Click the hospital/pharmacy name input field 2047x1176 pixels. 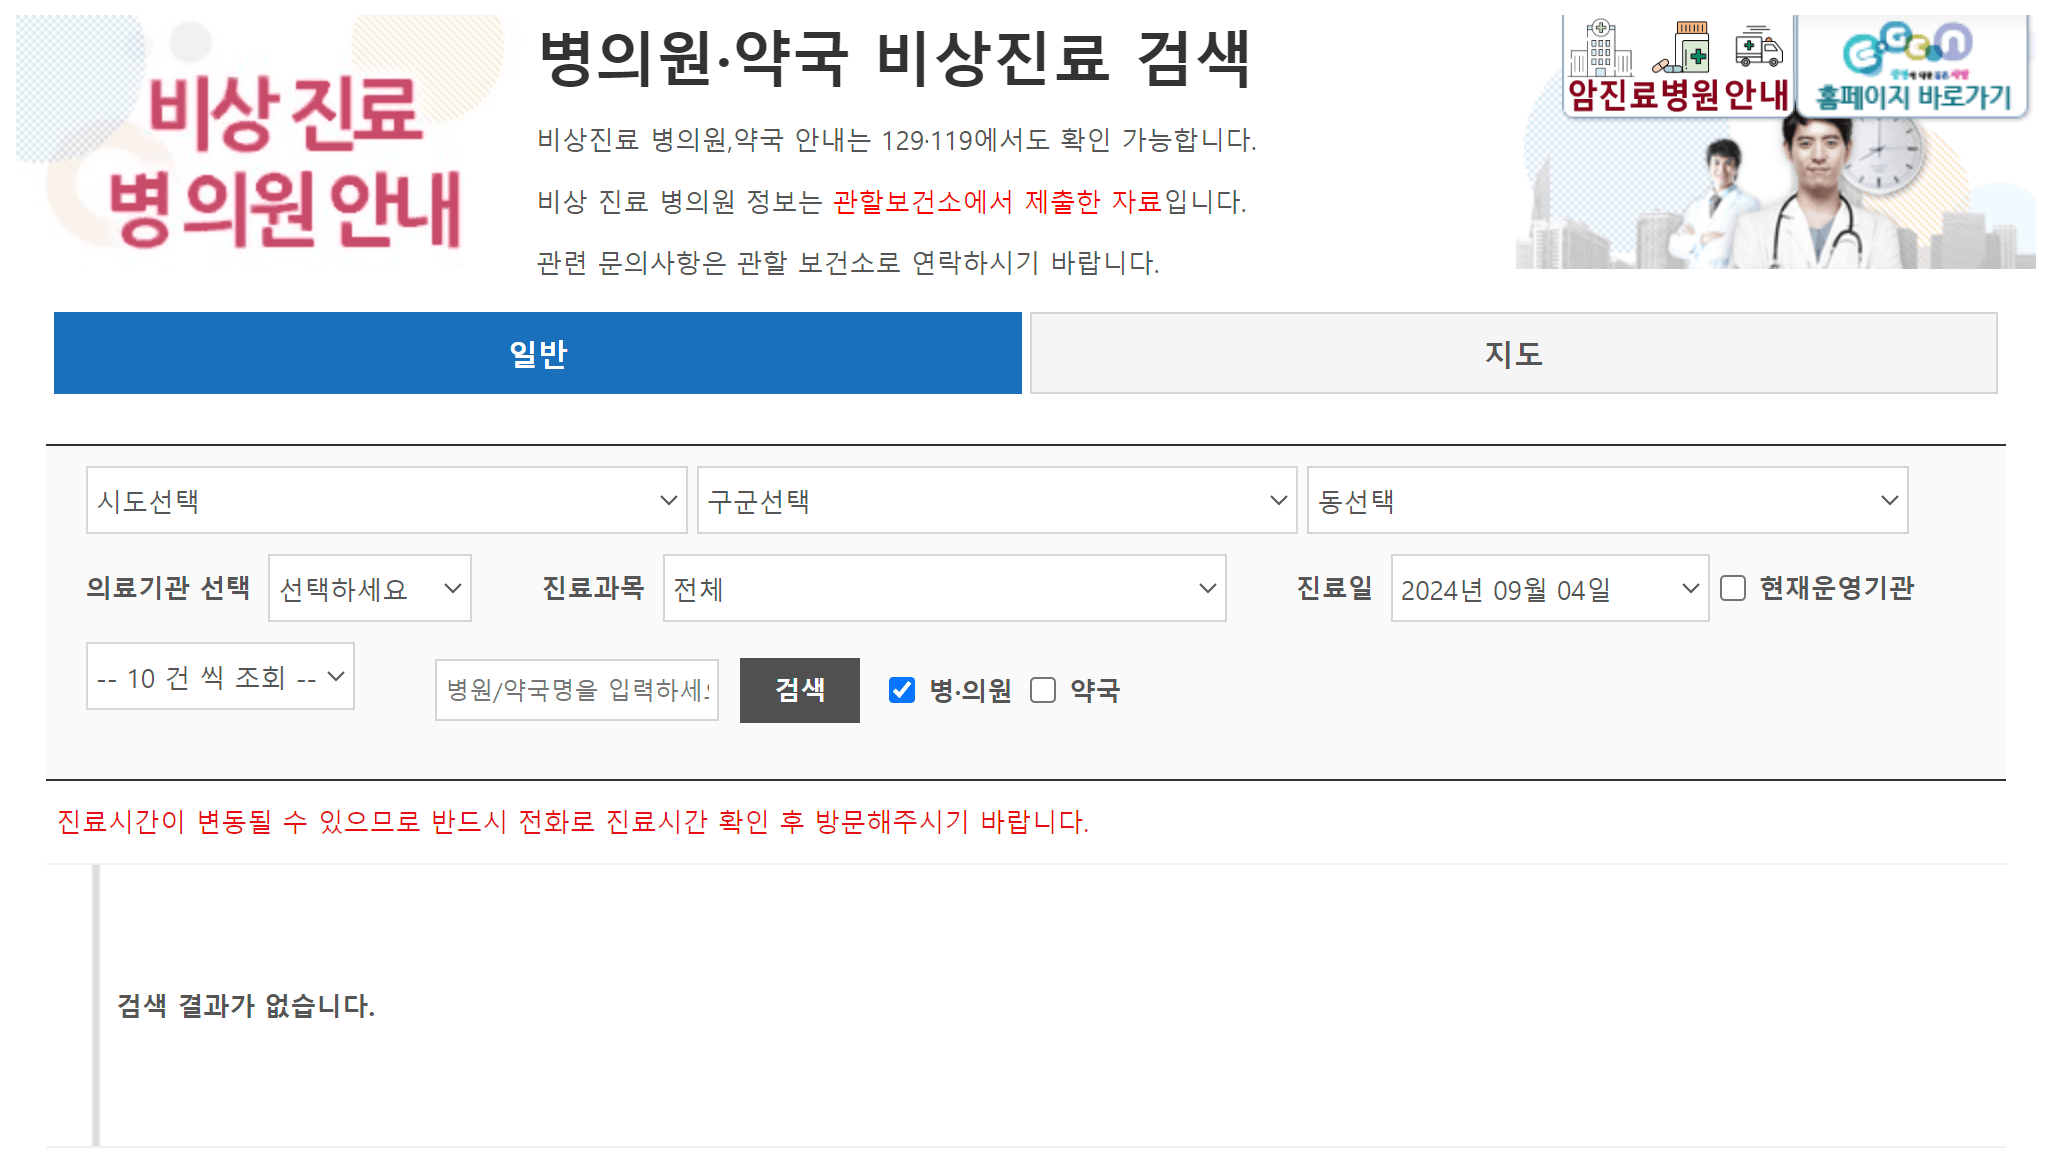pos(576,690)
